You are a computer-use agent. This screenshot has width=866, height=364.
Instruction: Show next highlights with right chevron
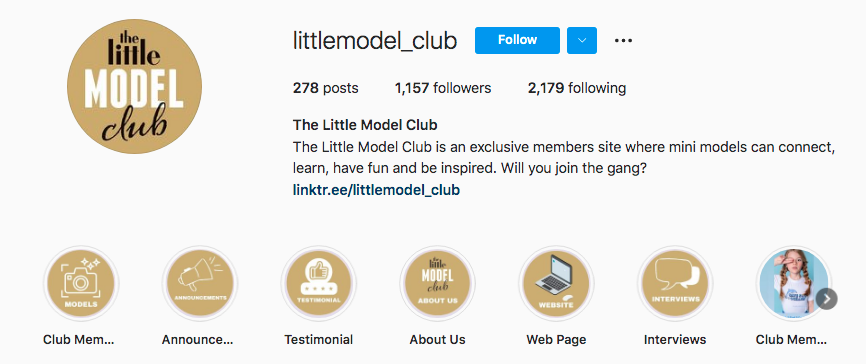coord(827,299)
